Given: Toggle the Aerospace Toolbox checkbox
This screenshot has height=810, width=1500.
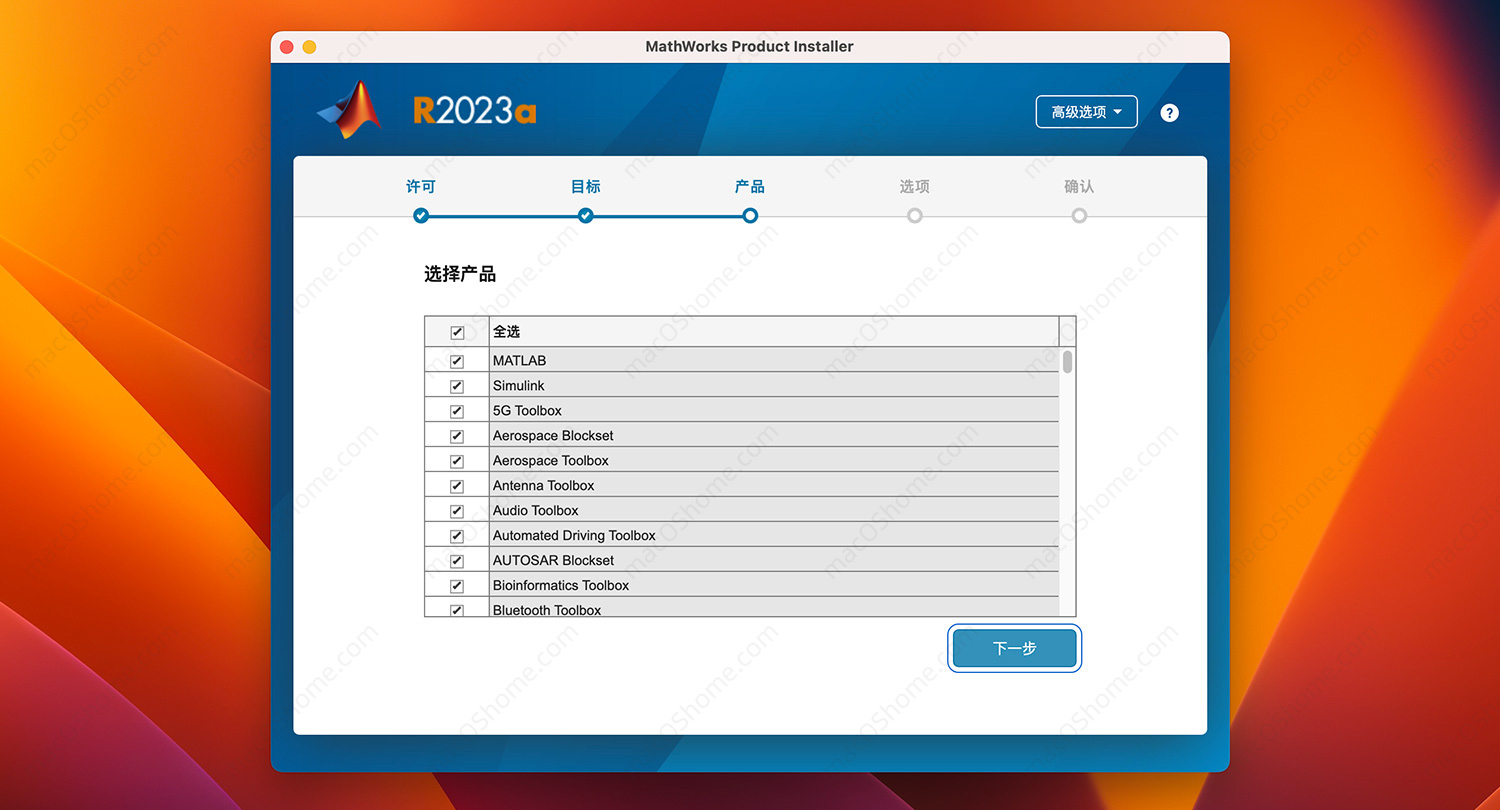Looking at the screenshot, I should (x=457, y=461).
